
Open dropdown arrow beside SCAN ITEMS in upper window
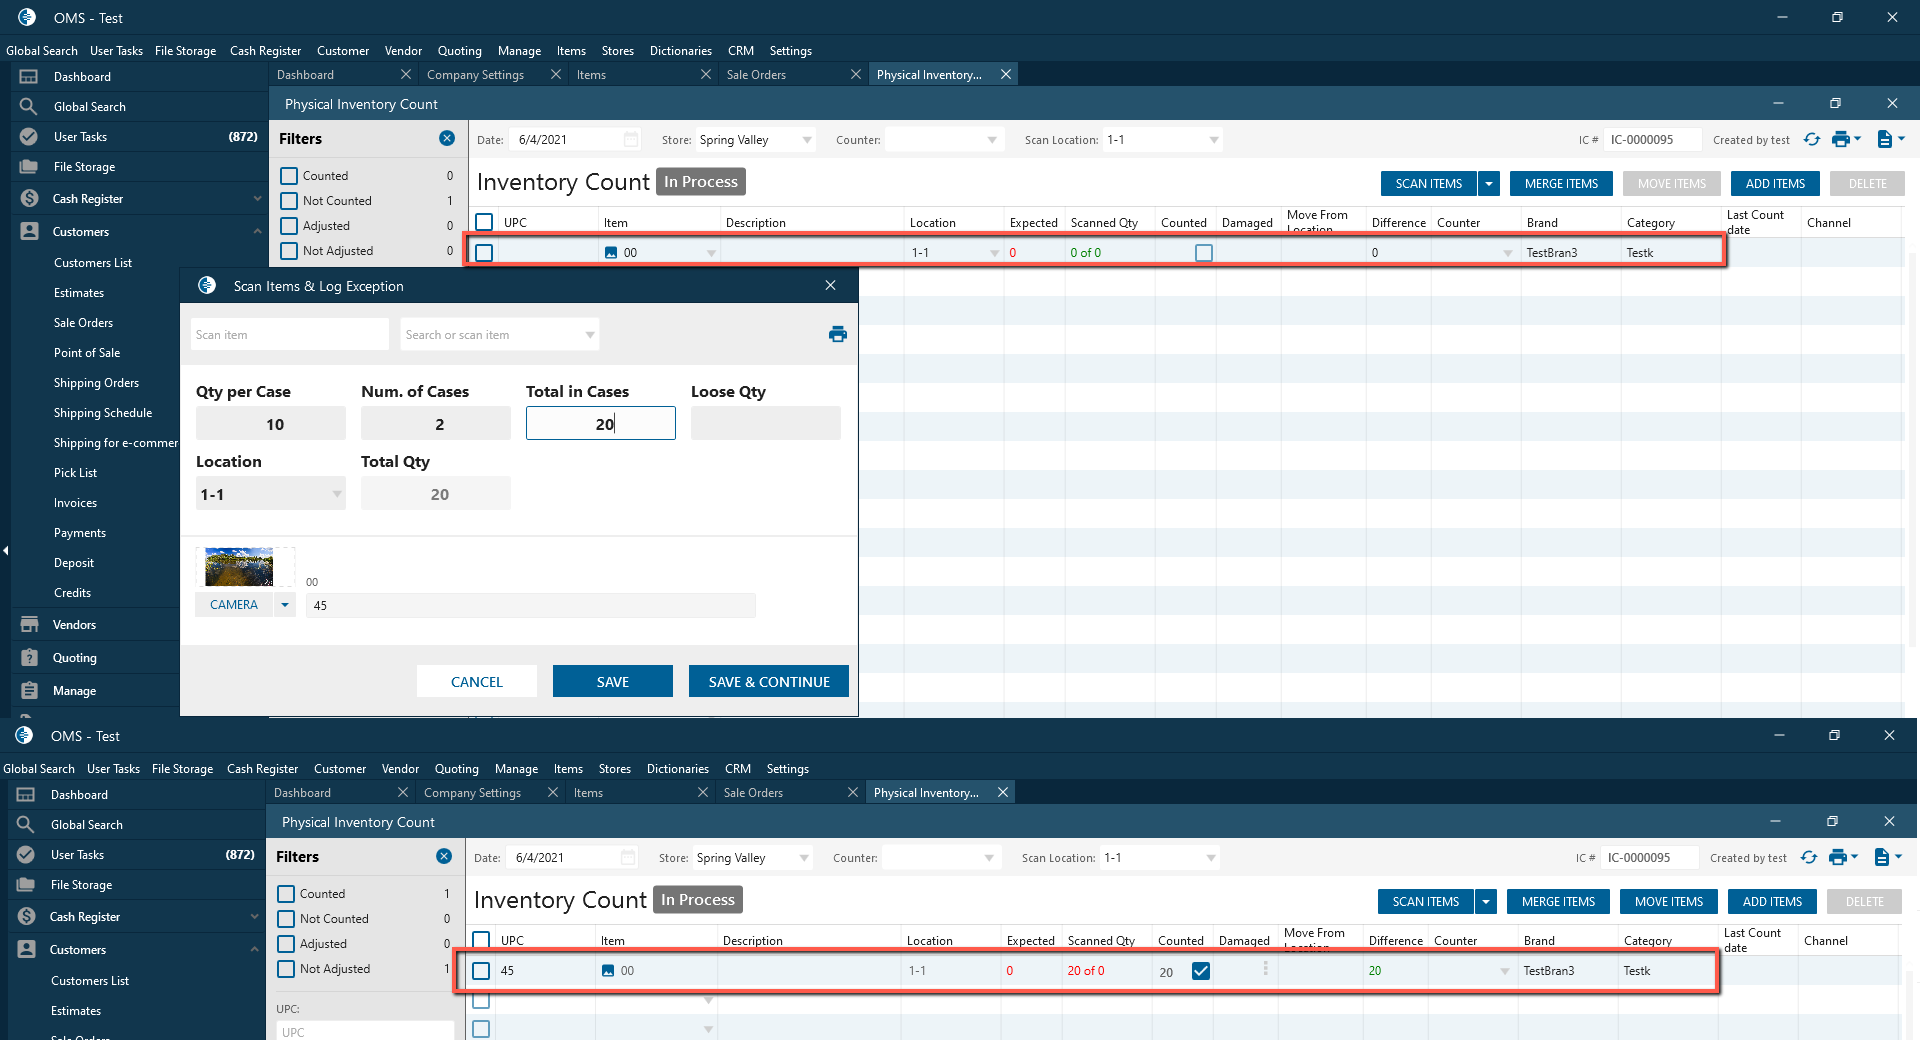tap(1489, 184)
